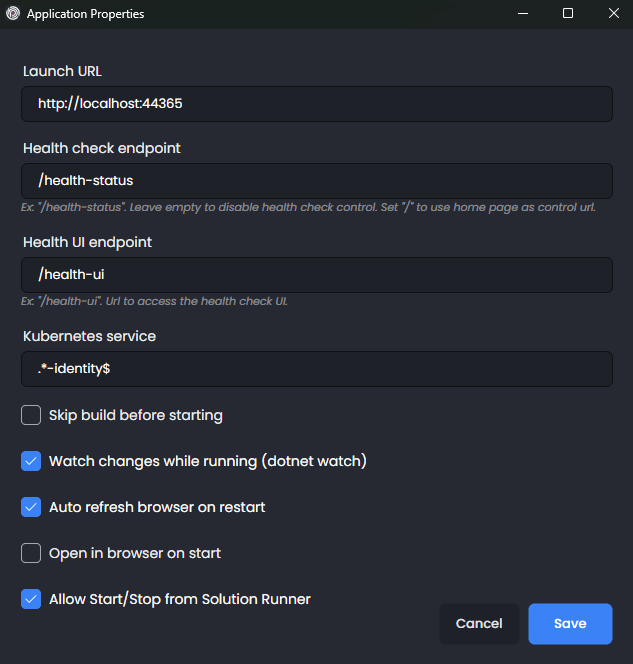Disable Auto refresh browser on restart
The image size is (633, 664).
click(x=31, y=507)
